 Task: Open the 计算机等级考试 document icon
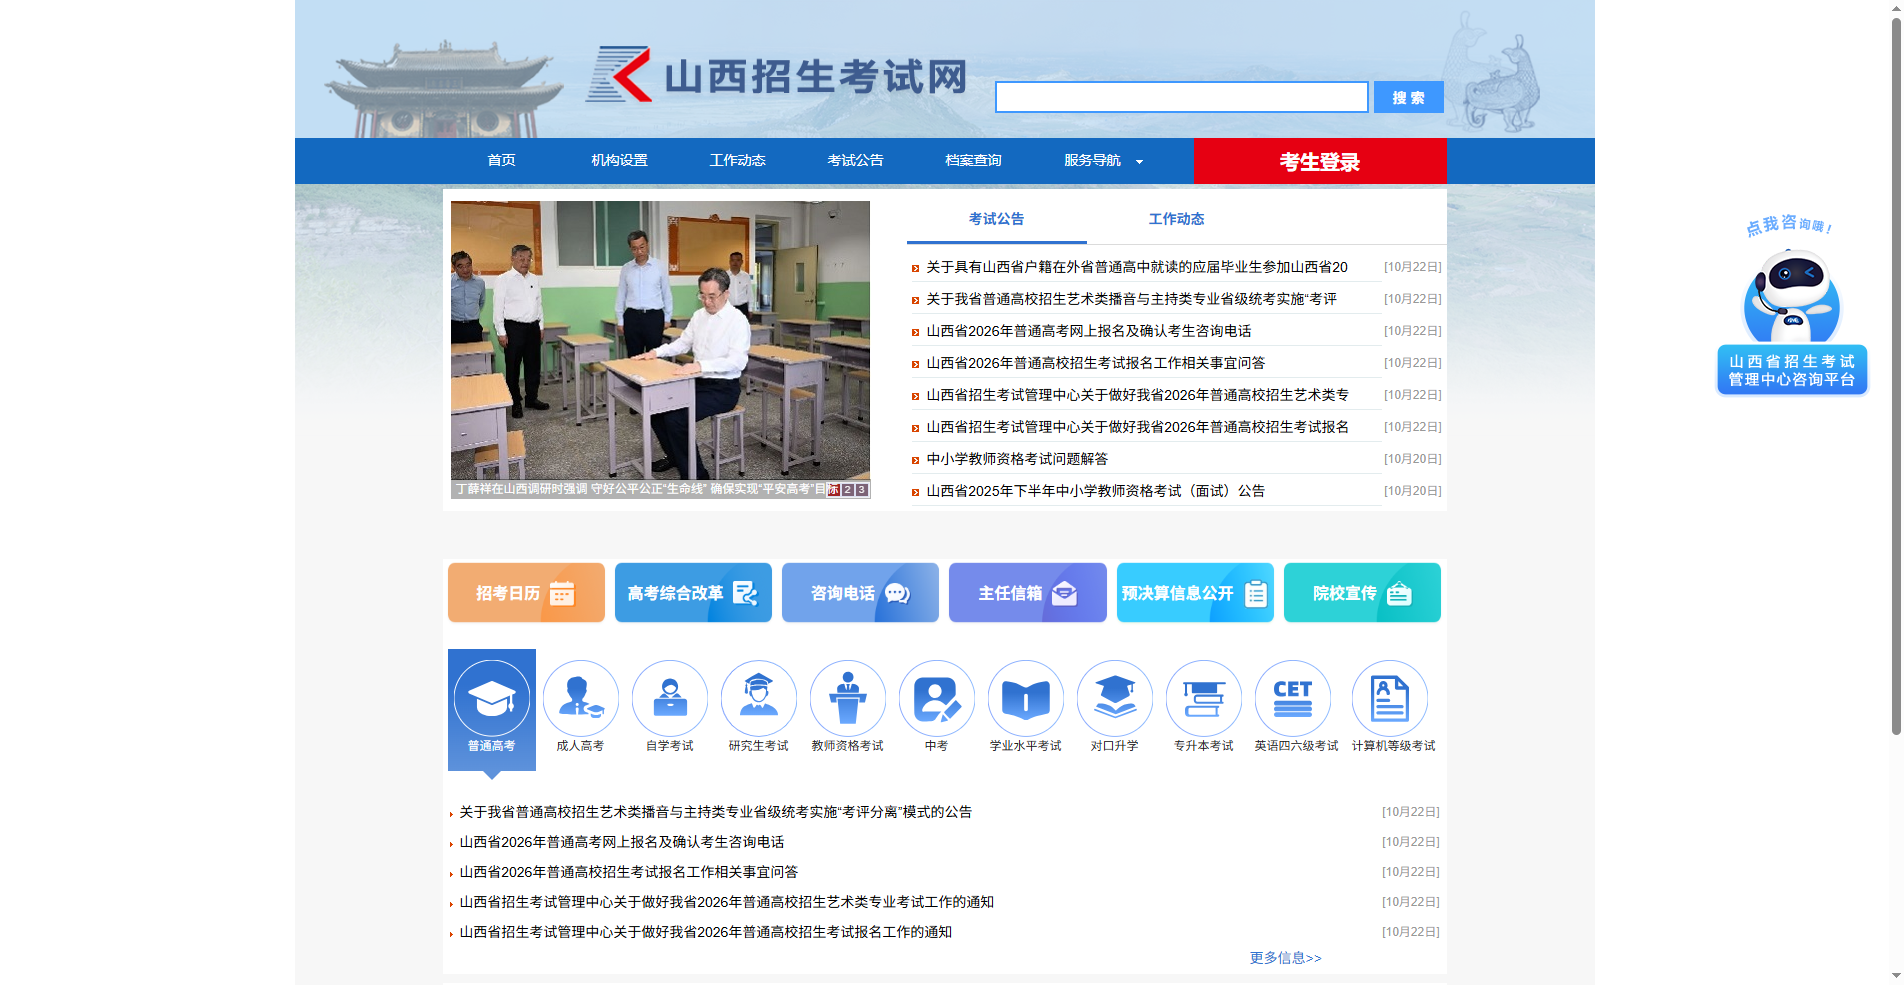[1389, 697]
